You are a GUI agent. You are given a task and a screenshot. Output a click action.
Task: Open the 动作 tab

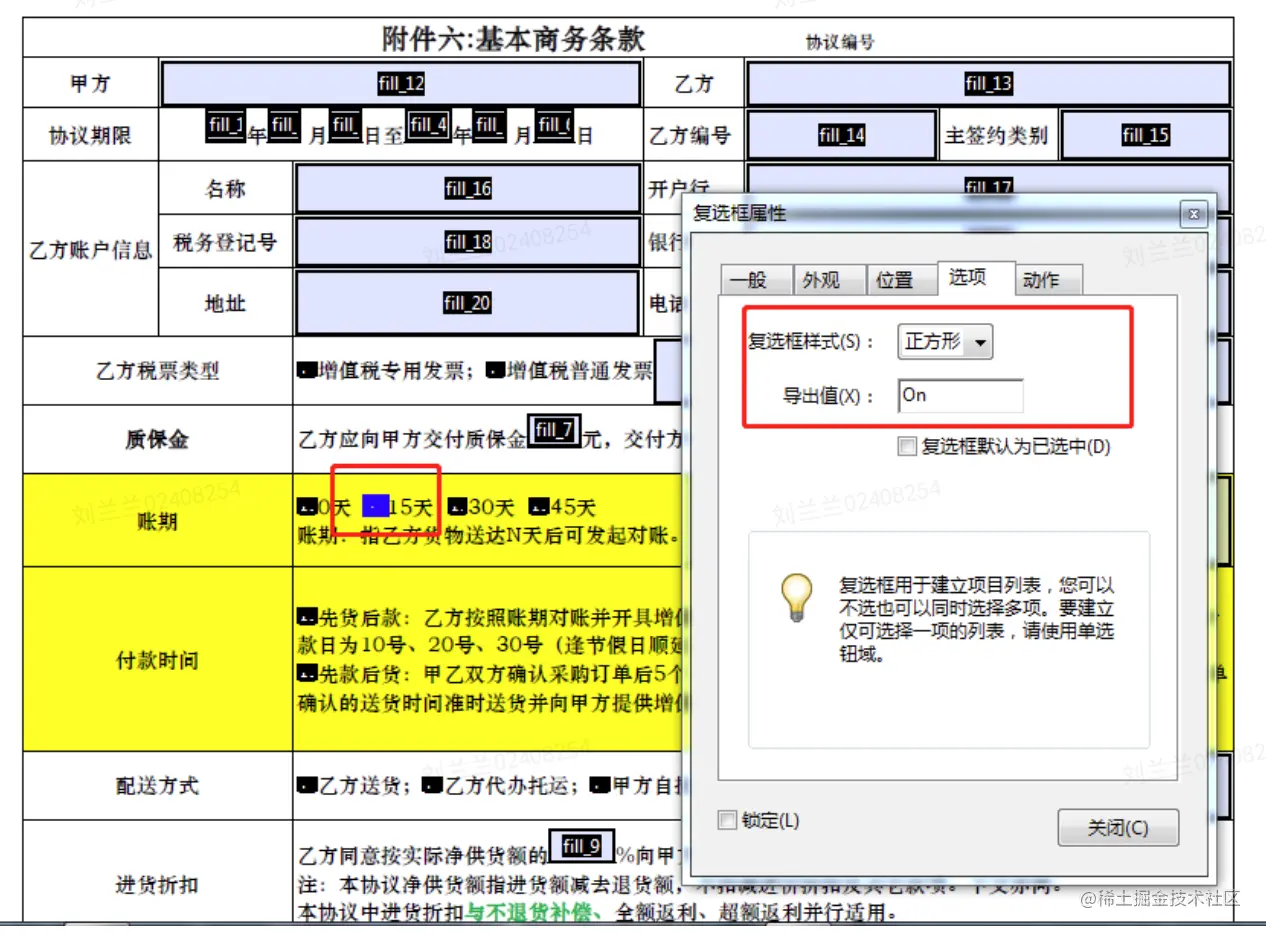pos(1047,280)
